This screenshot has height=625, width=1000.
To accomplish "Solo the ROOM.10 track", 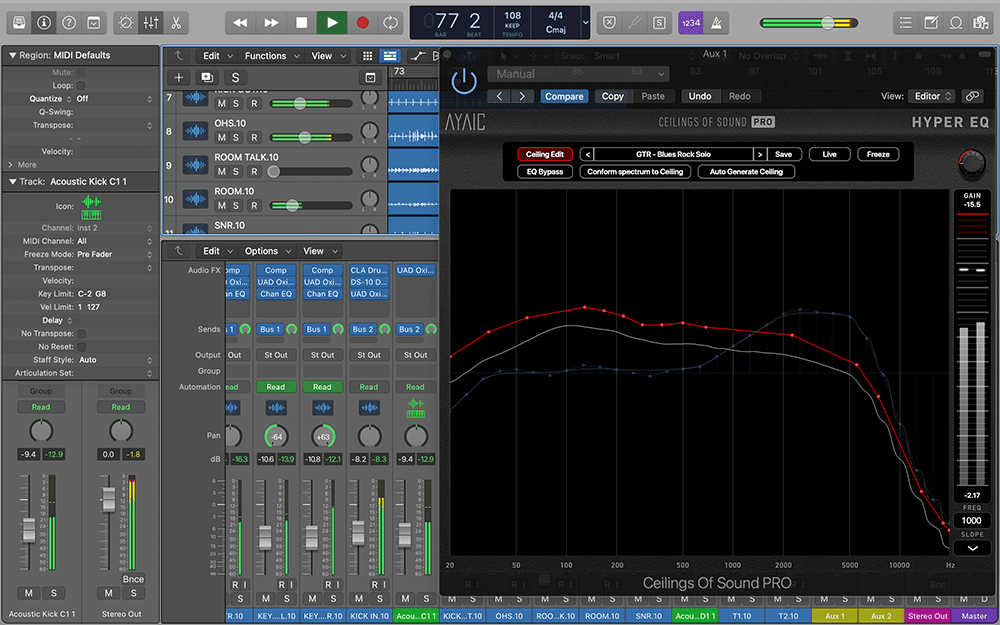I will [236, 205].
